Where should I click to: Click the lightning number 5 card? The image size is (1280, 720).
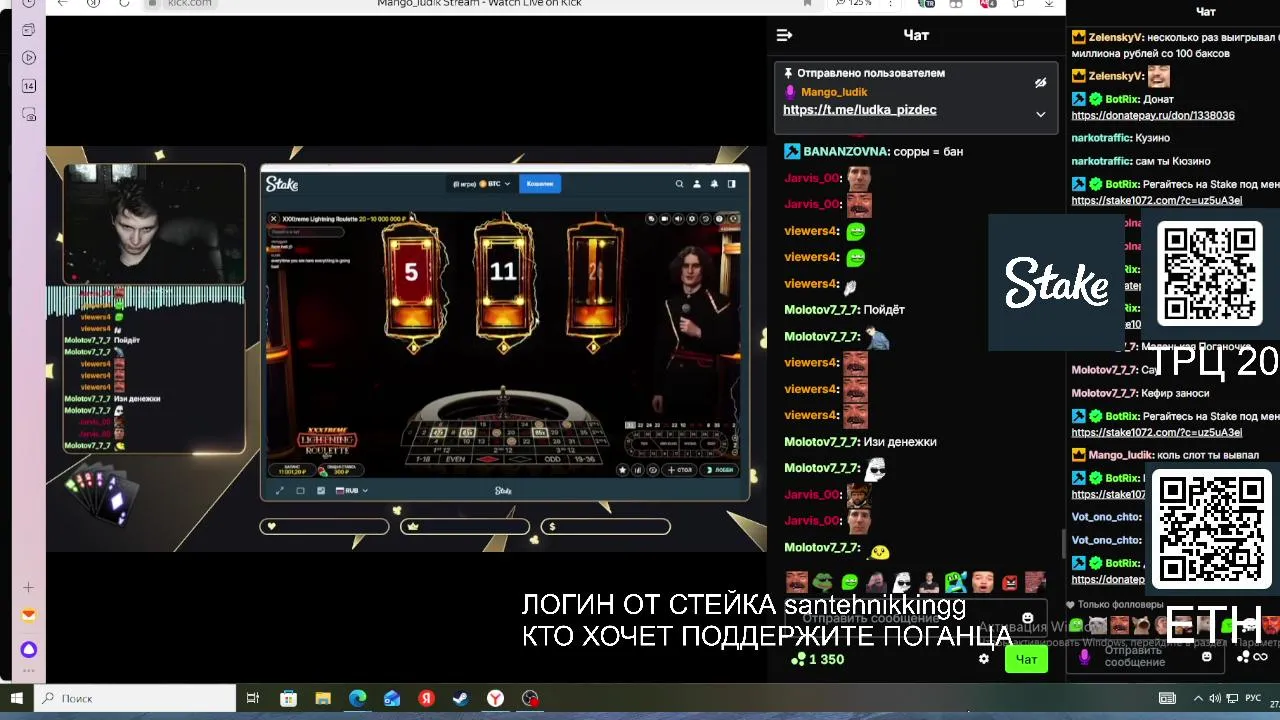coord(411,272)
